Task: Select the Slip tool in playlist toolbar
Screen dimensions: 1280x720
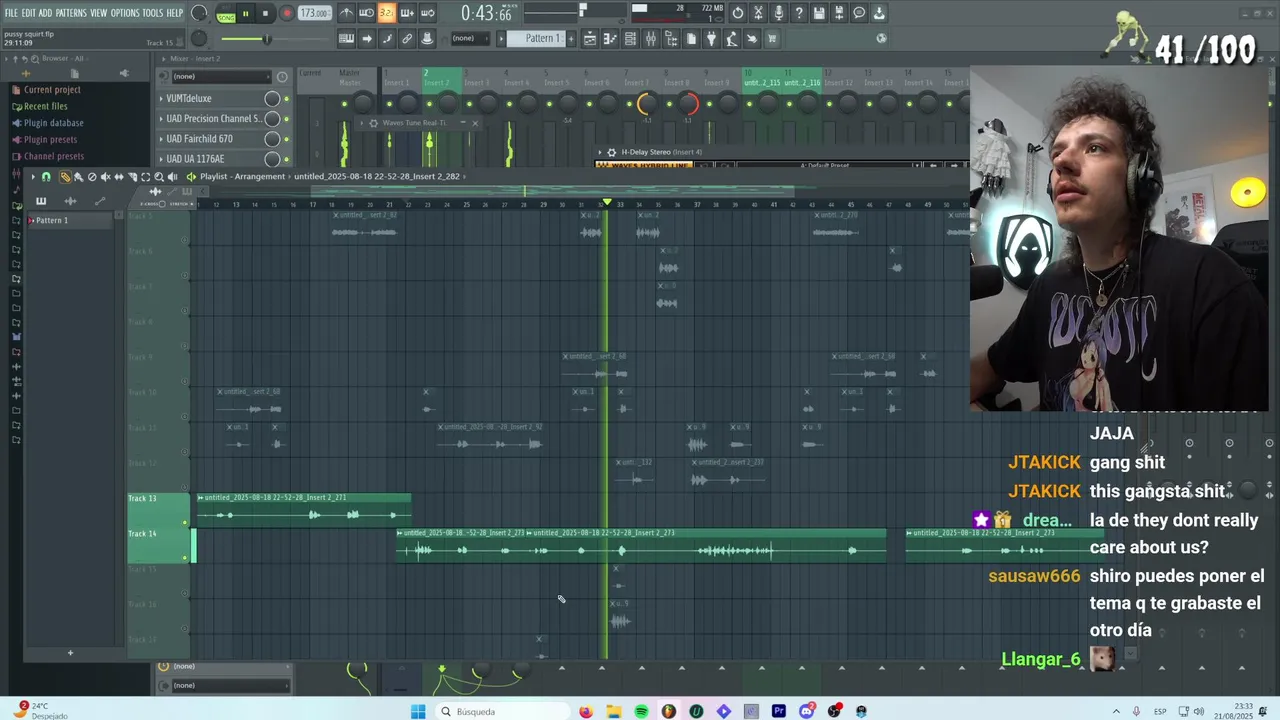Action: pos(119,177)
